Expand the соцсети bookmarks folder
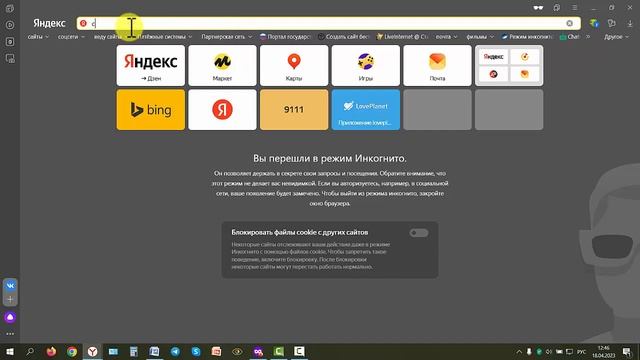Screen dimensions: 640x360 71,37
